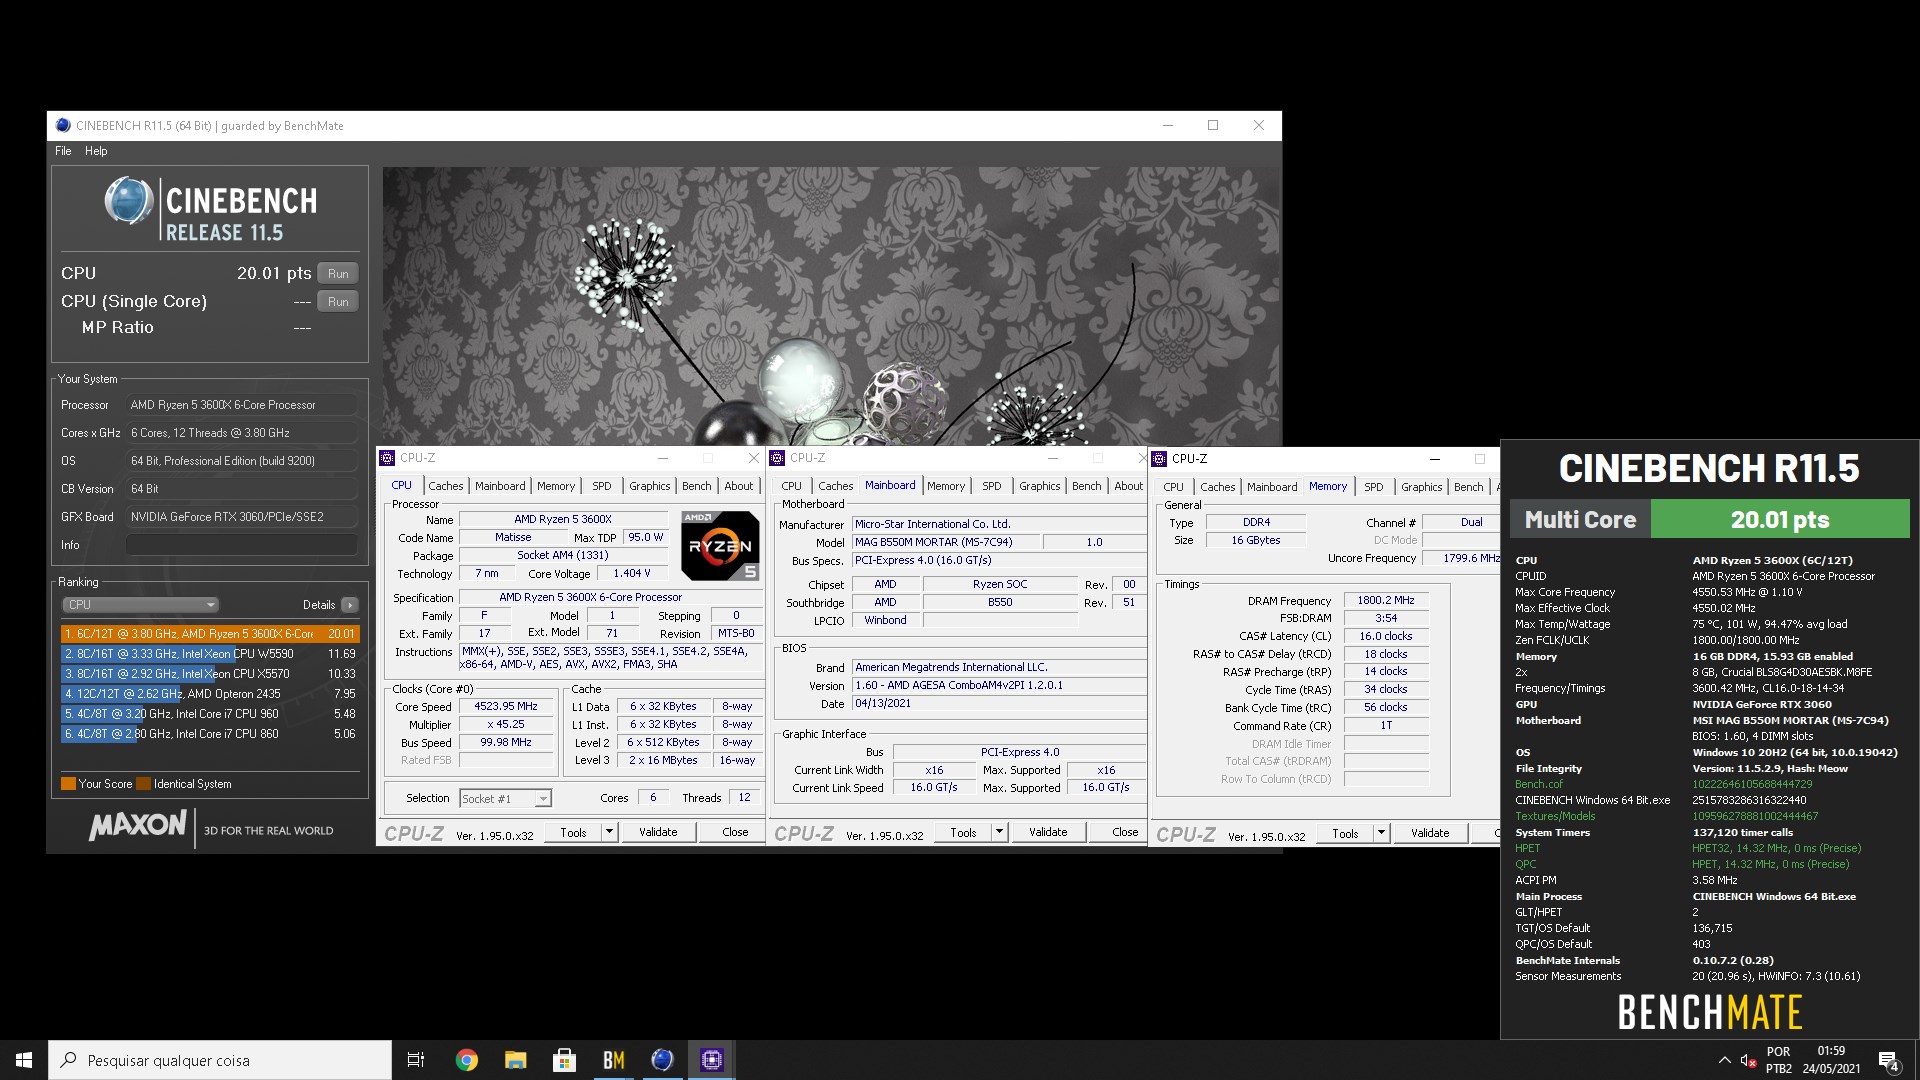Open Graphics tab in first CPU-Z
The width and height of the screenshot is (1920, 1080).
pos(649,486)
